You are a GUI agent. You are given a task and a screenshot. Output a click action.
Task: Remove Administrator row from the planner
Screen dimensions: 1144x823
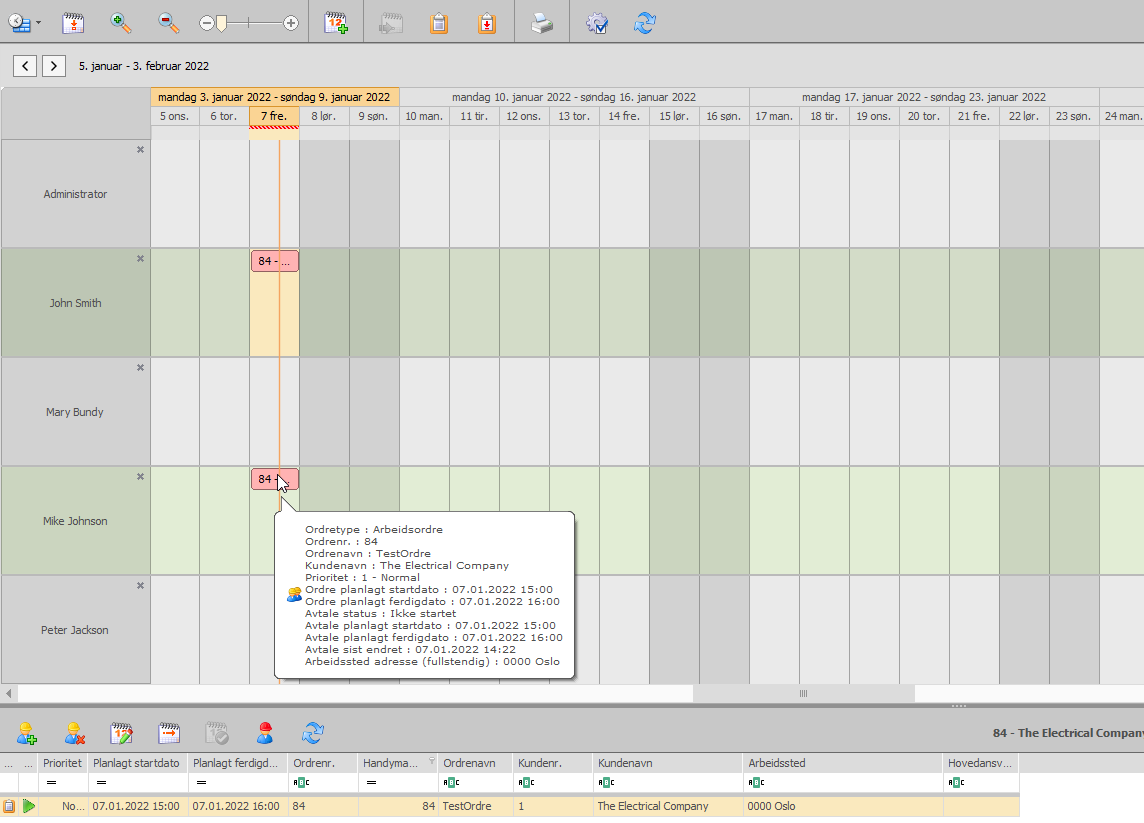point(140,150)
